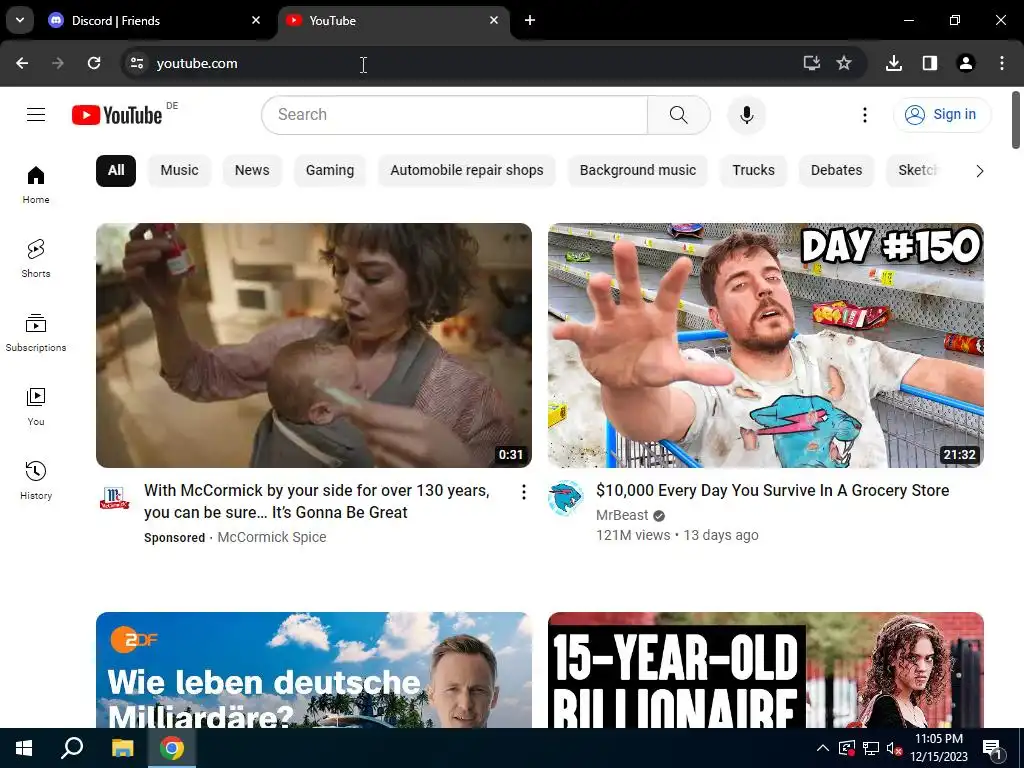This screenshot has width=1024, height=768.
Task: Select the All filter chip
Action: pos(116,170)
